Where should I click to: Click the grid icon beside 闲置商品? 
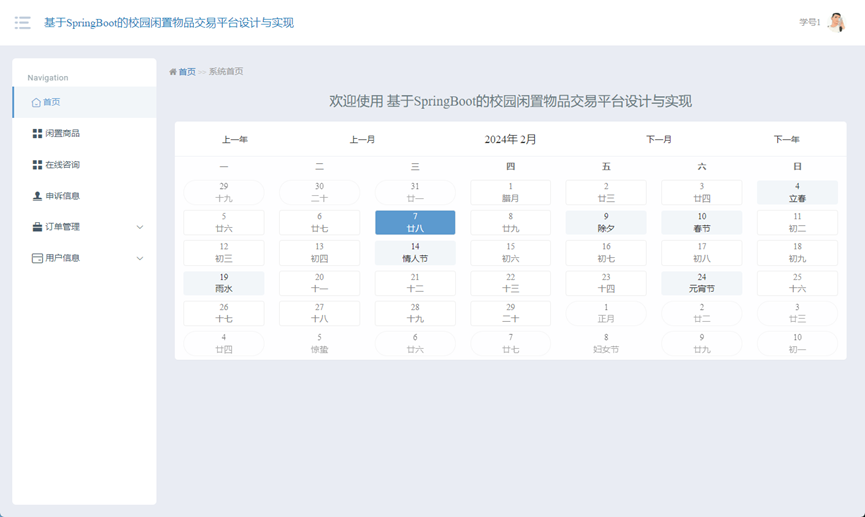click(x=37, y=134)
